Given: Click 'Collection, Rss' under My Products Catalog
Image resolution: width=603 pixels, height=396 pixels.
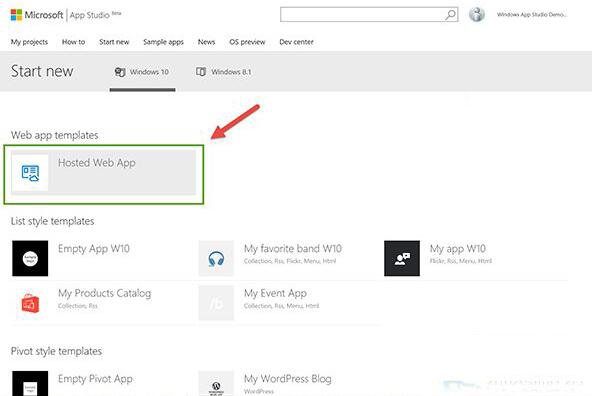Looking at the screenshot, I should click(x=78, y=306).
